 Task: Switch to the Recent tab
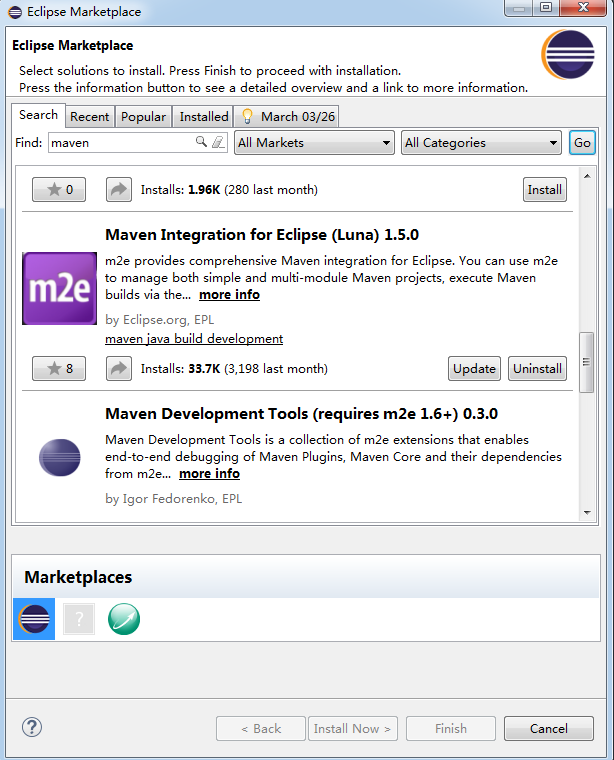90,117
